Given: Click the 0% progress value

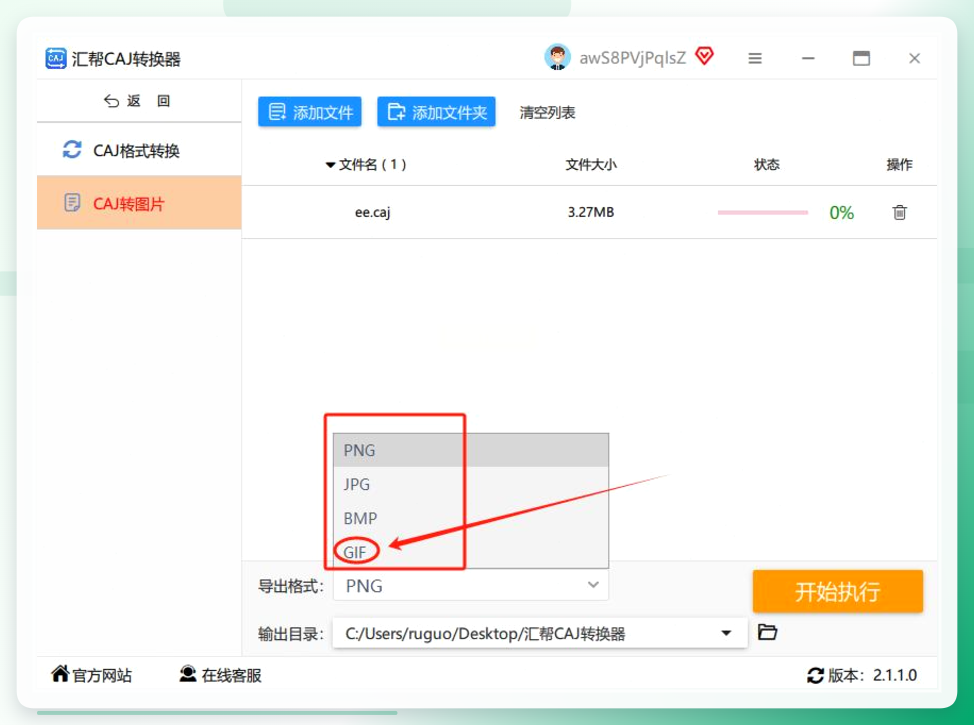Looking at the screenshot, I should click(842, 213).
